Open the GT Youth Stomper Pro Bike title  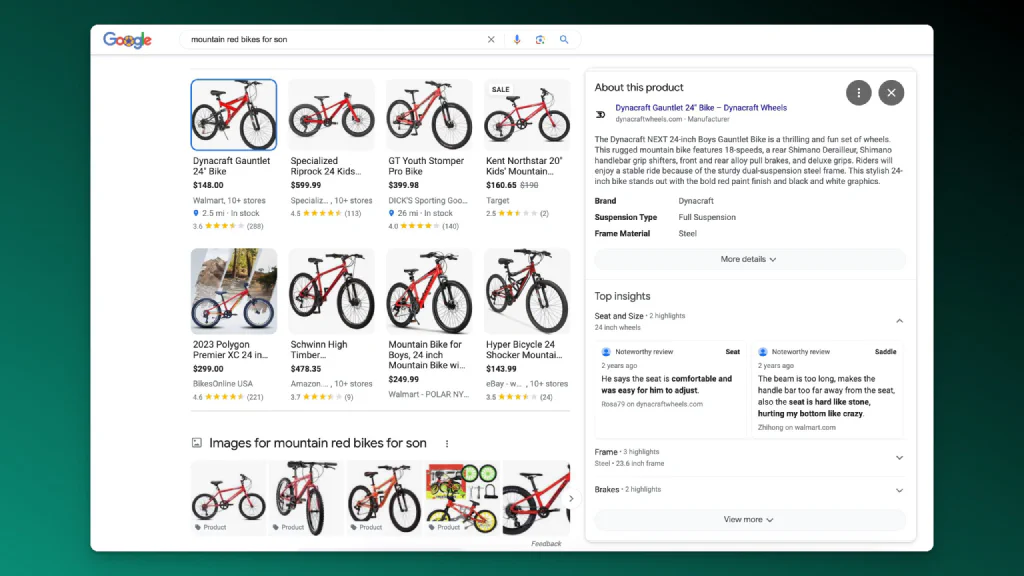pos(426,166)
